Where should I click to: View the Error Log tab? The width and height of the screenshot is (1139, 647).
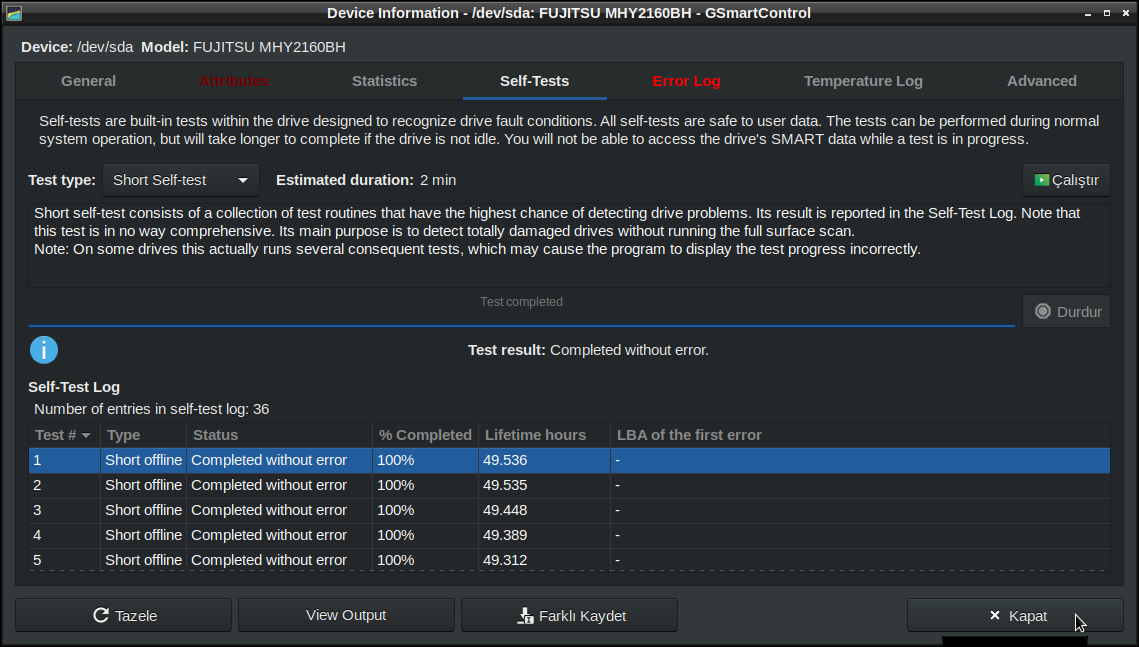(x=686, y=81)
